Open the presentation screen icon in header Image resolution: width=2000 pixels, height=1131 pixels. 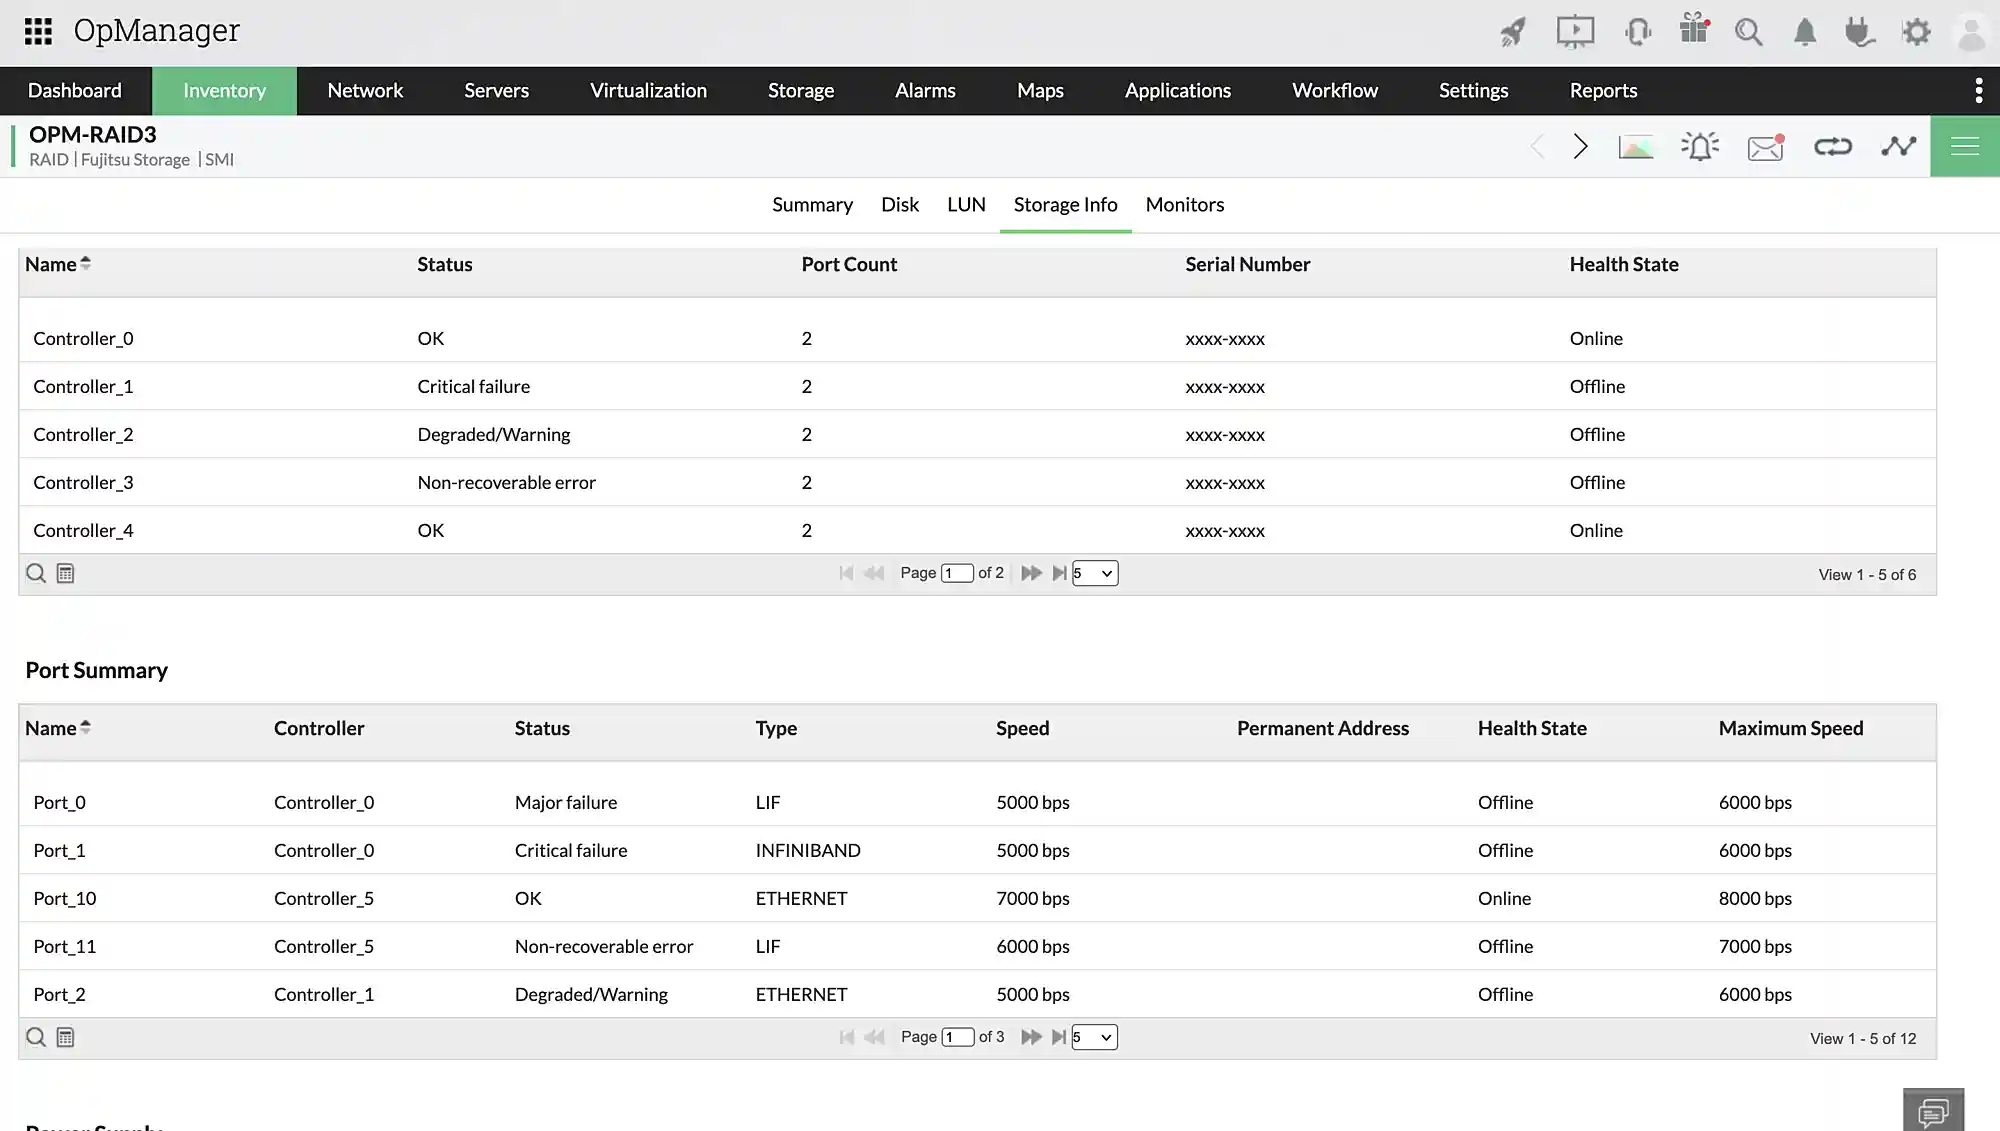click(1575, 32)
